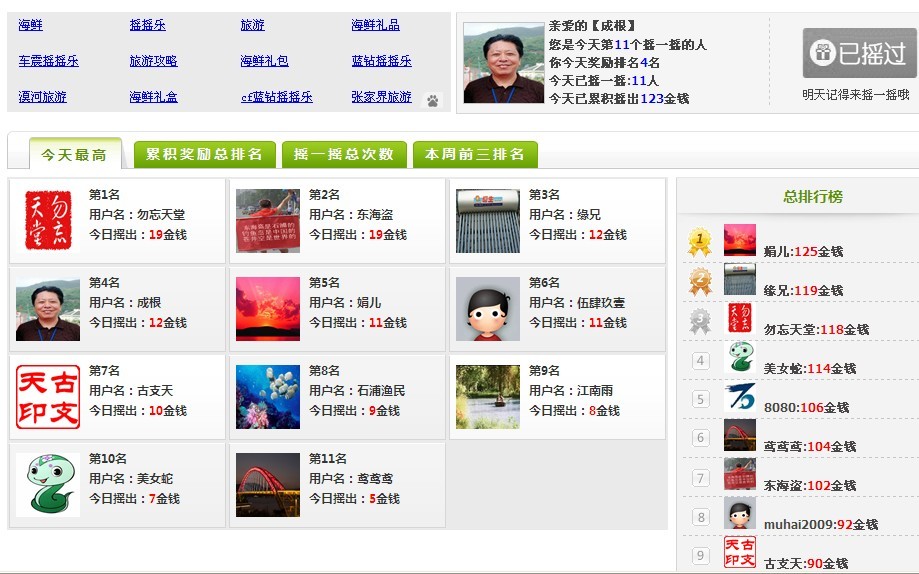Open the 海鲜礼品 link
Image resolution: width=919 pixels, height=574 pixels.
pyautogui.click(x=375, y=25)
